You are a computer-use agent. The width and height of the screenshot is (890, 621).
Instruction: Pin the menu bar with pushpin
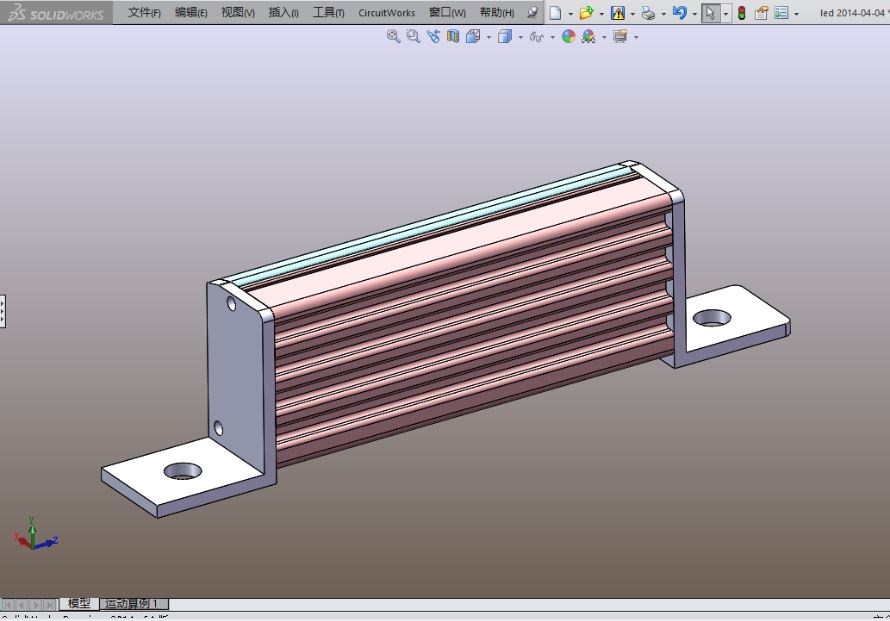coord(532,13)
